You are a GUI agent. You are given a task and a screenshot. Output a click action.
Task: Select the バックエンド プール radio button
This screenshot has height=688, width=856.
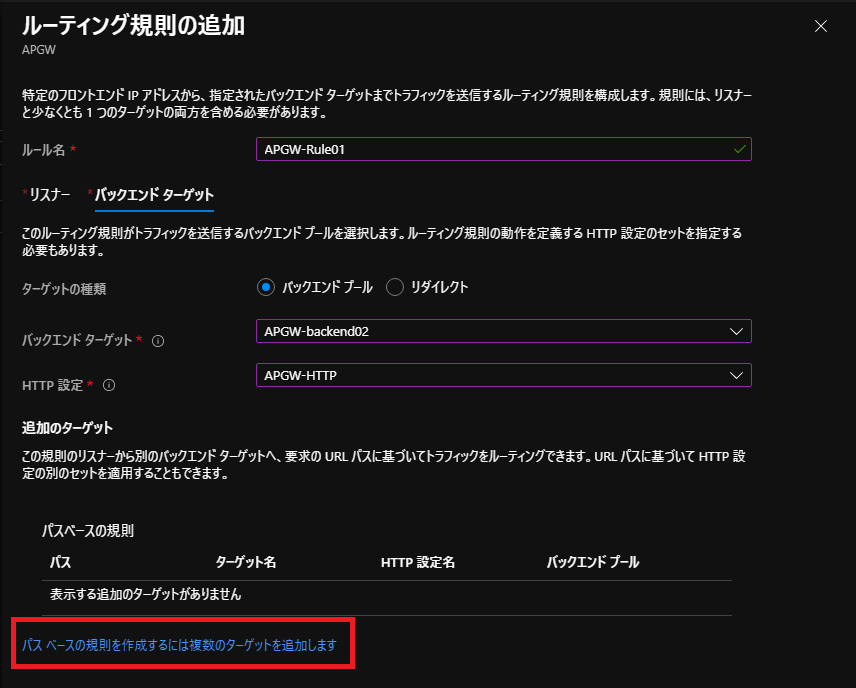266,287
